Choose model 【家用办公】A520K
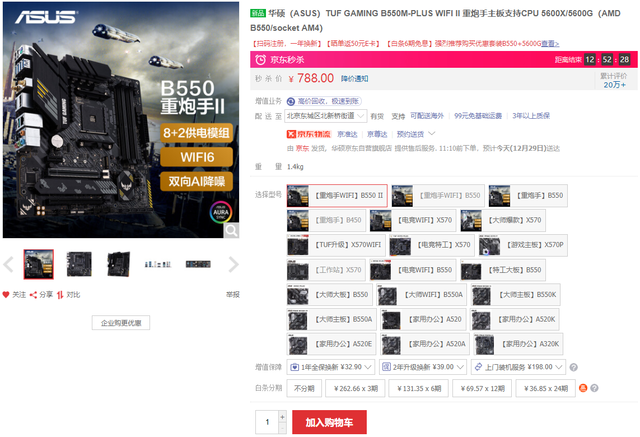 click(x=515, y=319)
